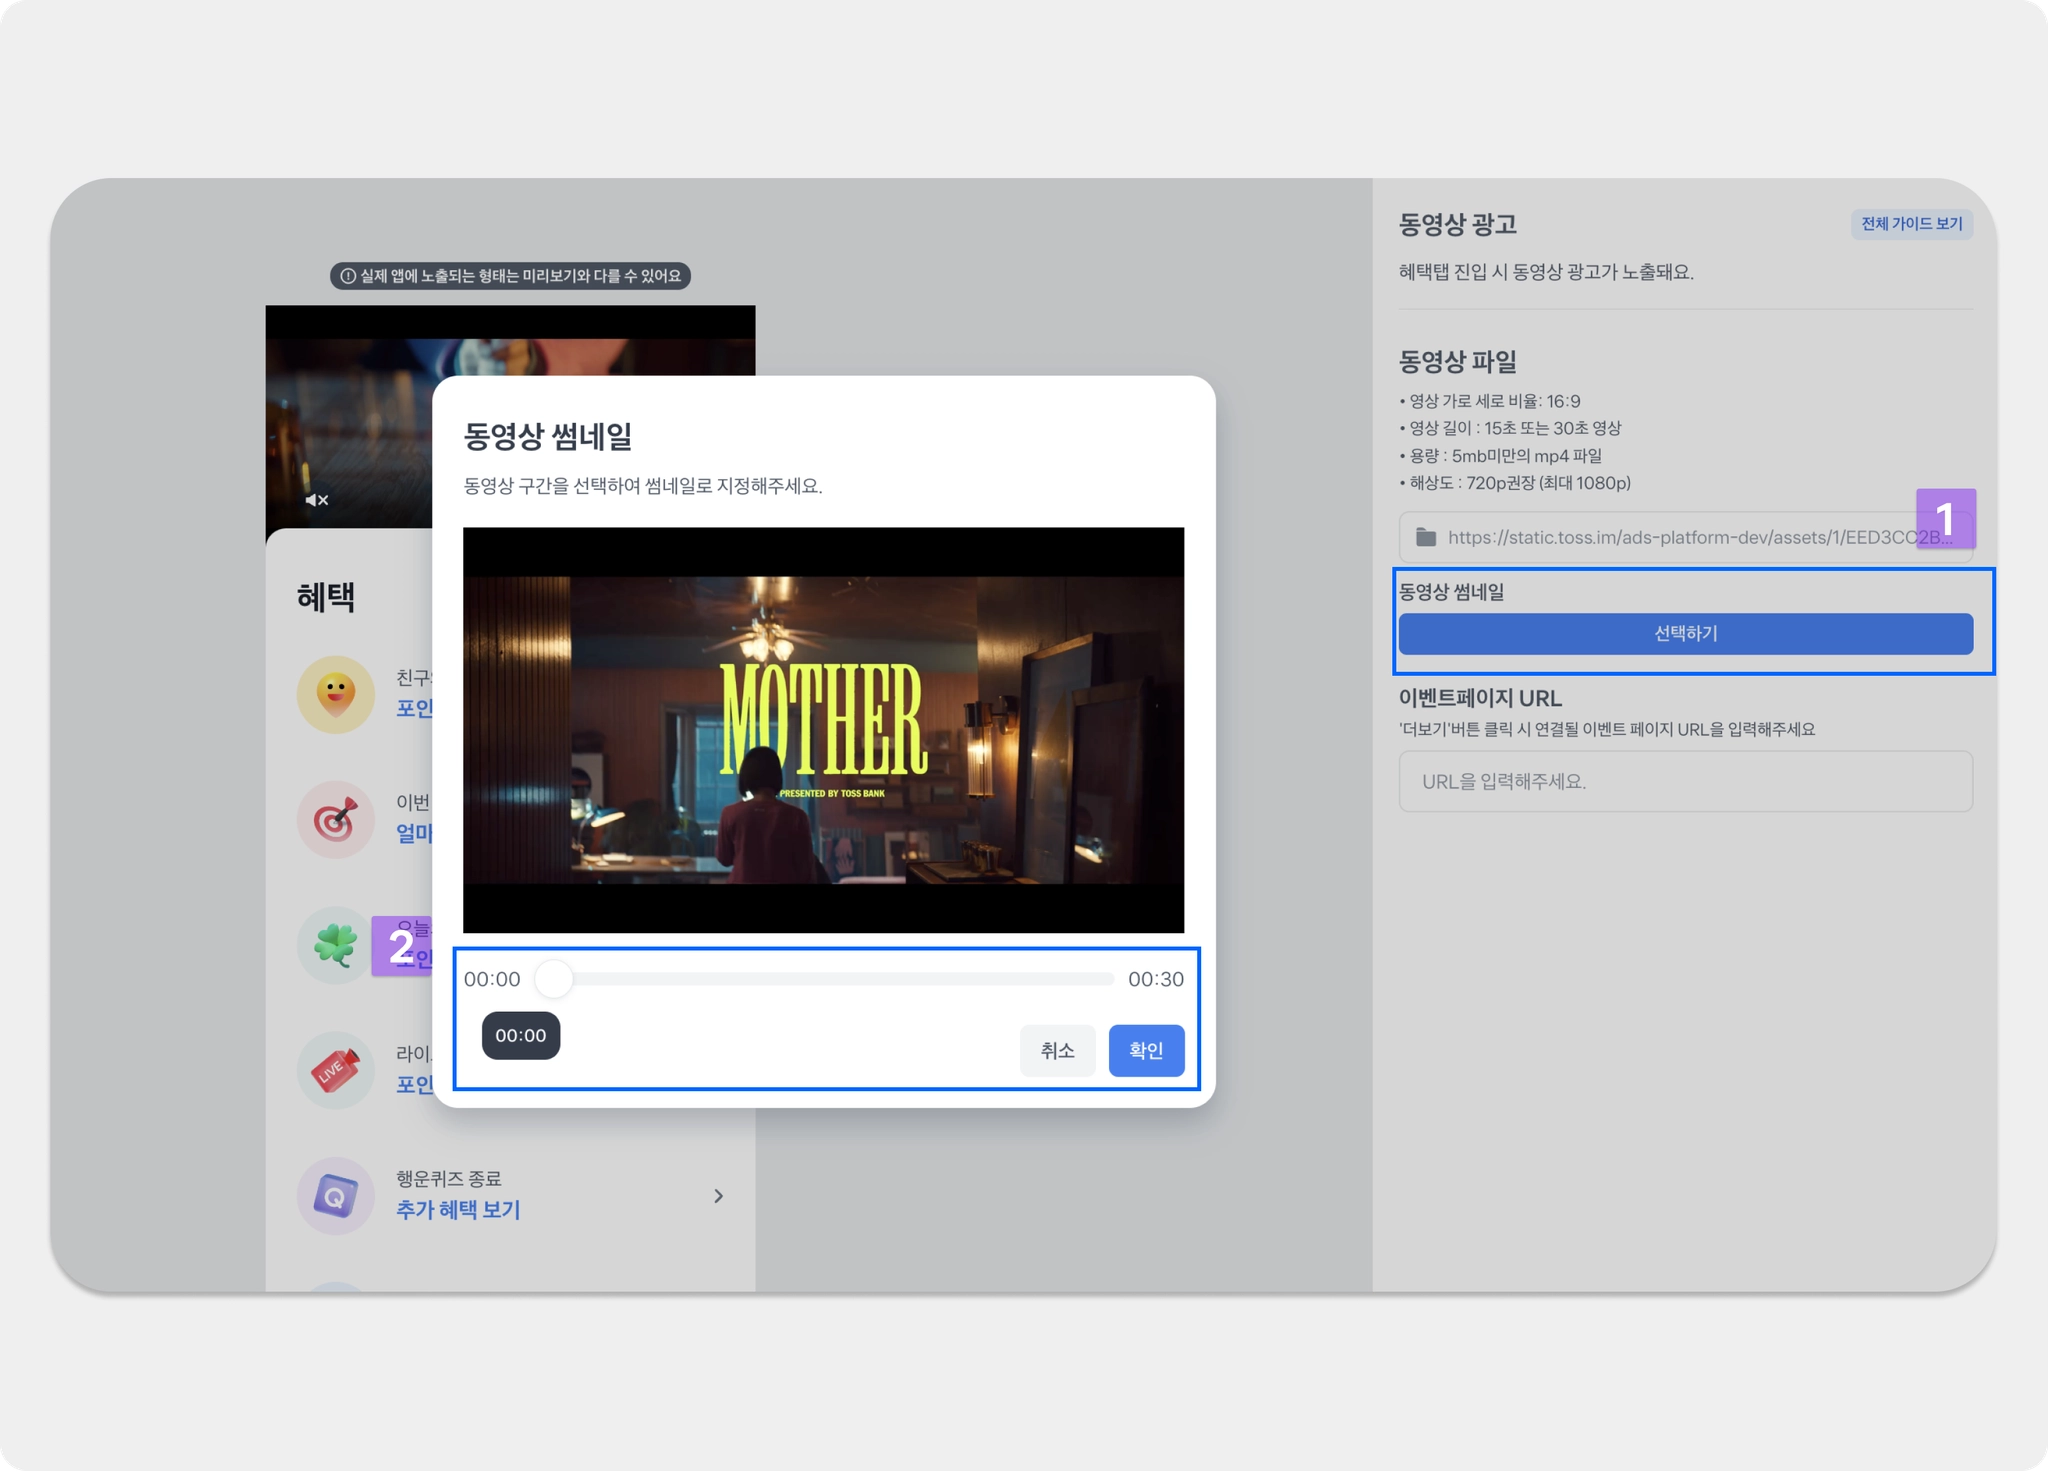Click the dark 00:00 timestamp tooltip
Screen dimensions: 2048x1471
[x=521, y=1035]
